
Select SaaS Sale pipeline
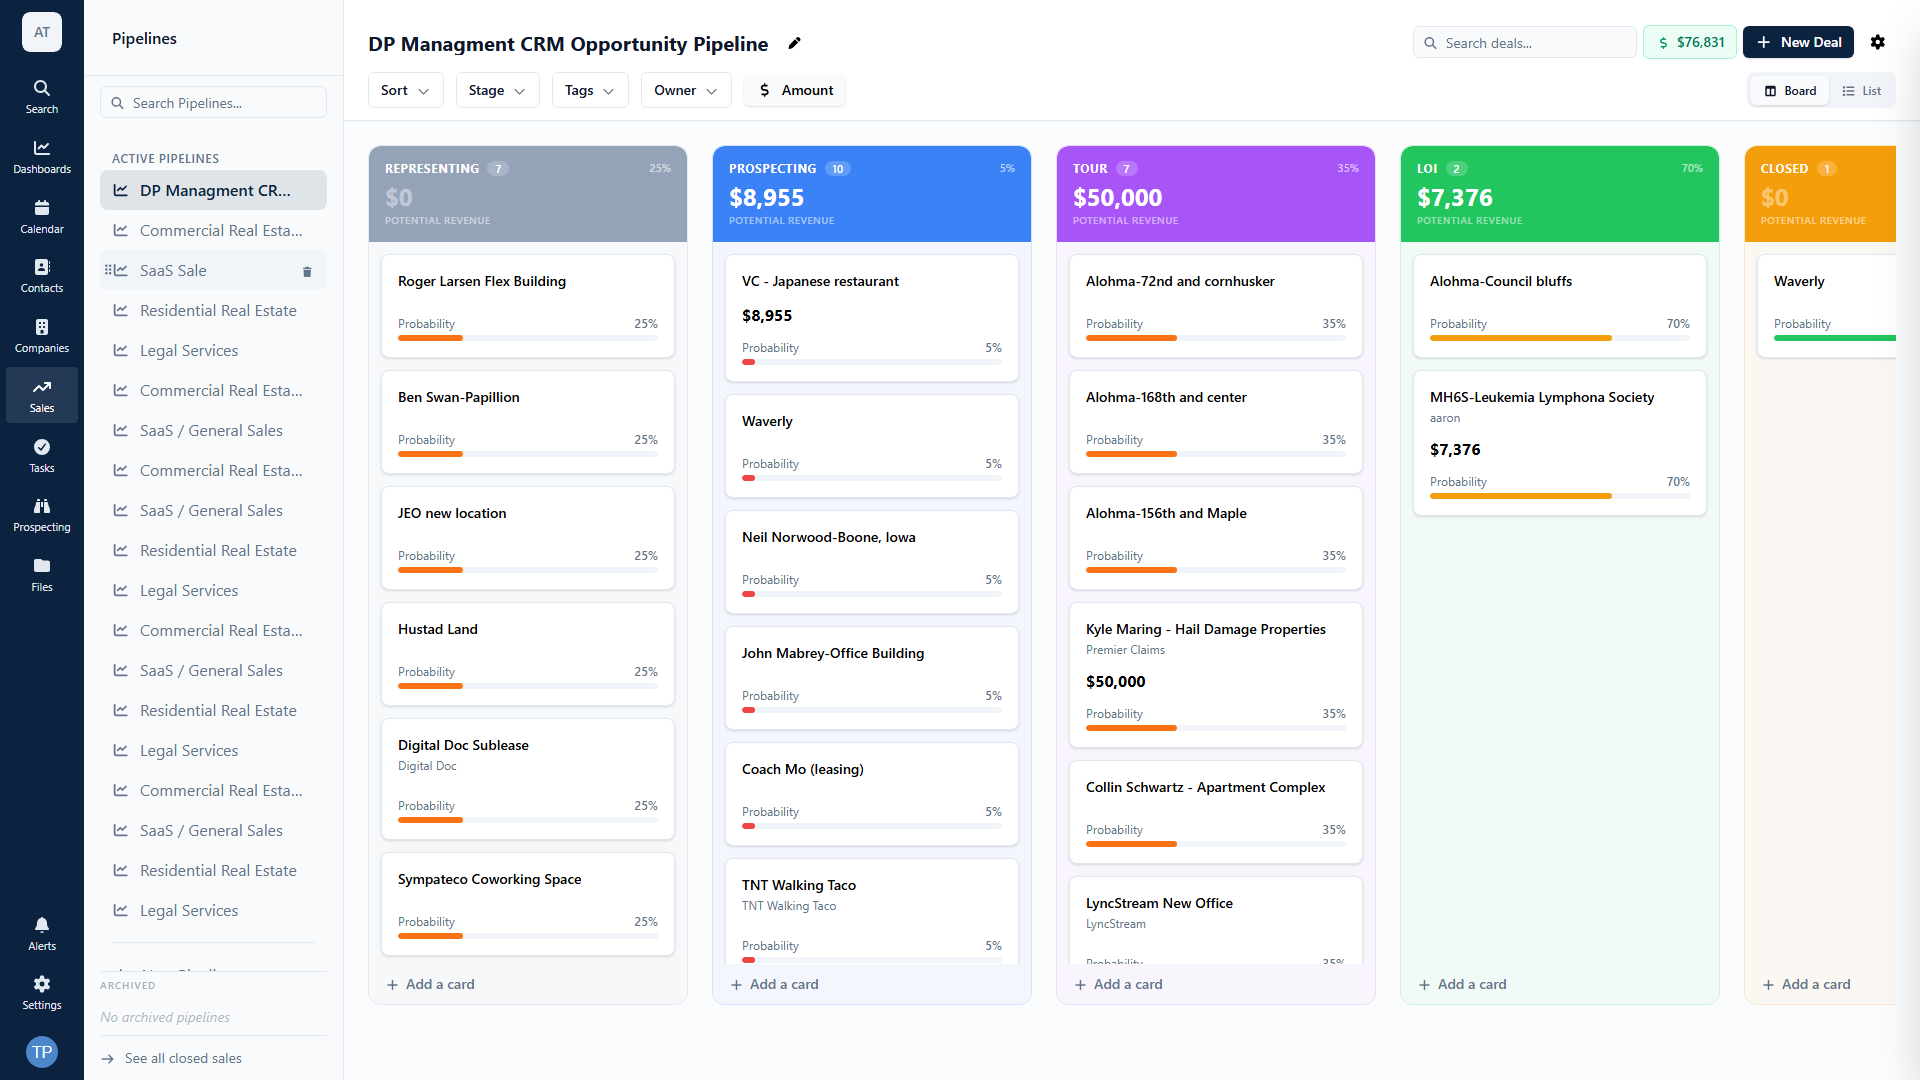213,270
